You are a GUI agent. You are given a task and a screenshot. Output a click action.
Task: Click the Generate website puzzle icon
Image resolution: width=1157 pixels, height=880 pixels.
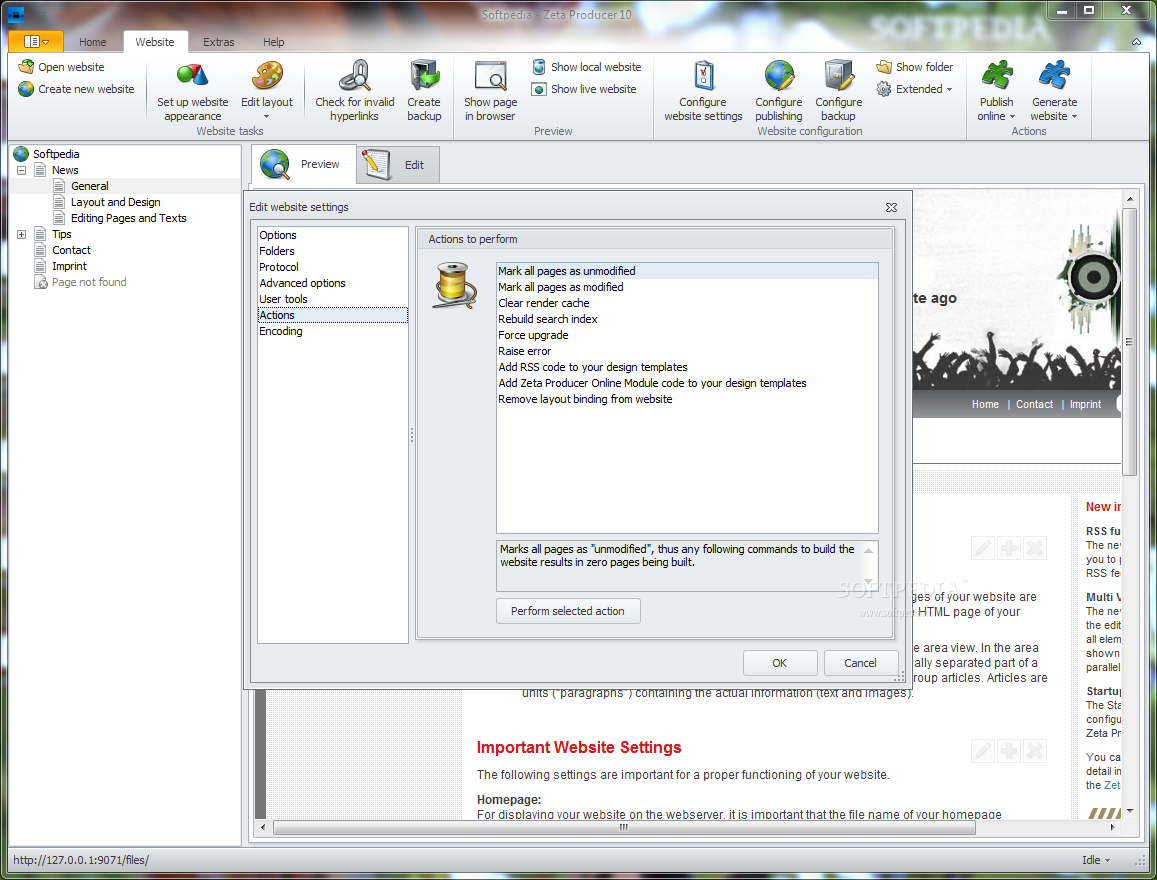click(x=1054, y=75)
